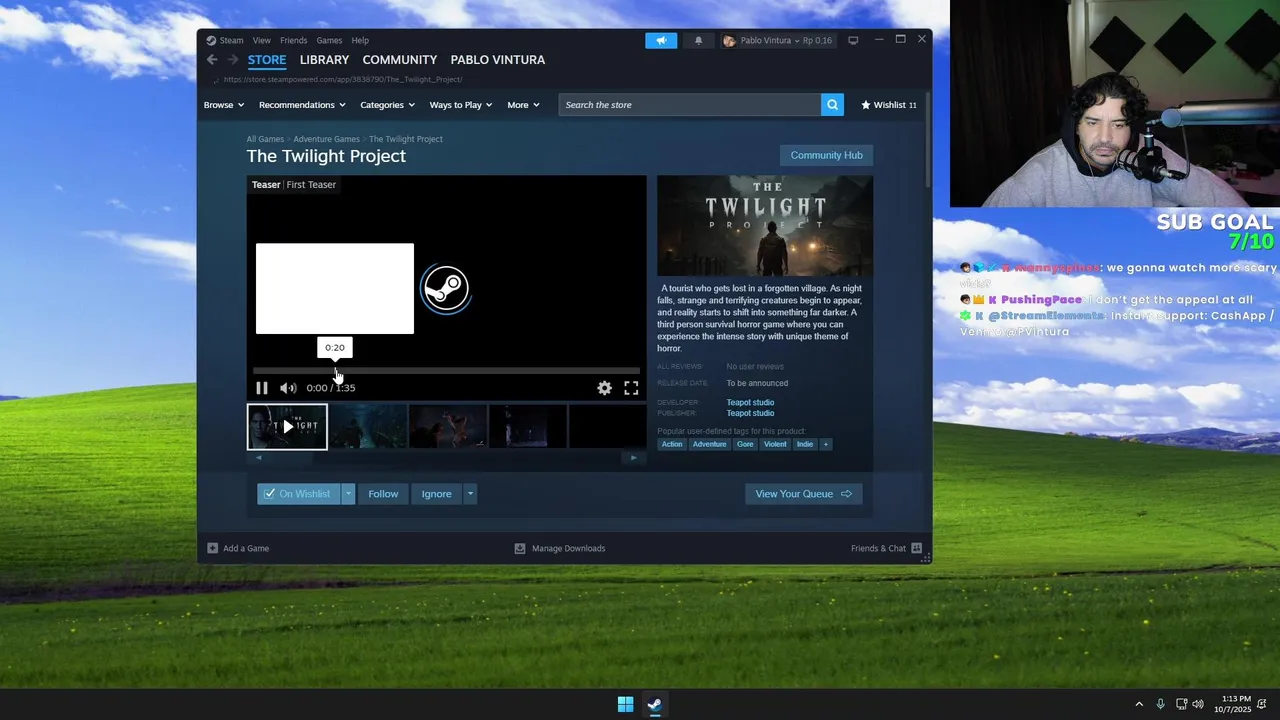
Task: Open video settings gear
Action: [x=604, y=388]
